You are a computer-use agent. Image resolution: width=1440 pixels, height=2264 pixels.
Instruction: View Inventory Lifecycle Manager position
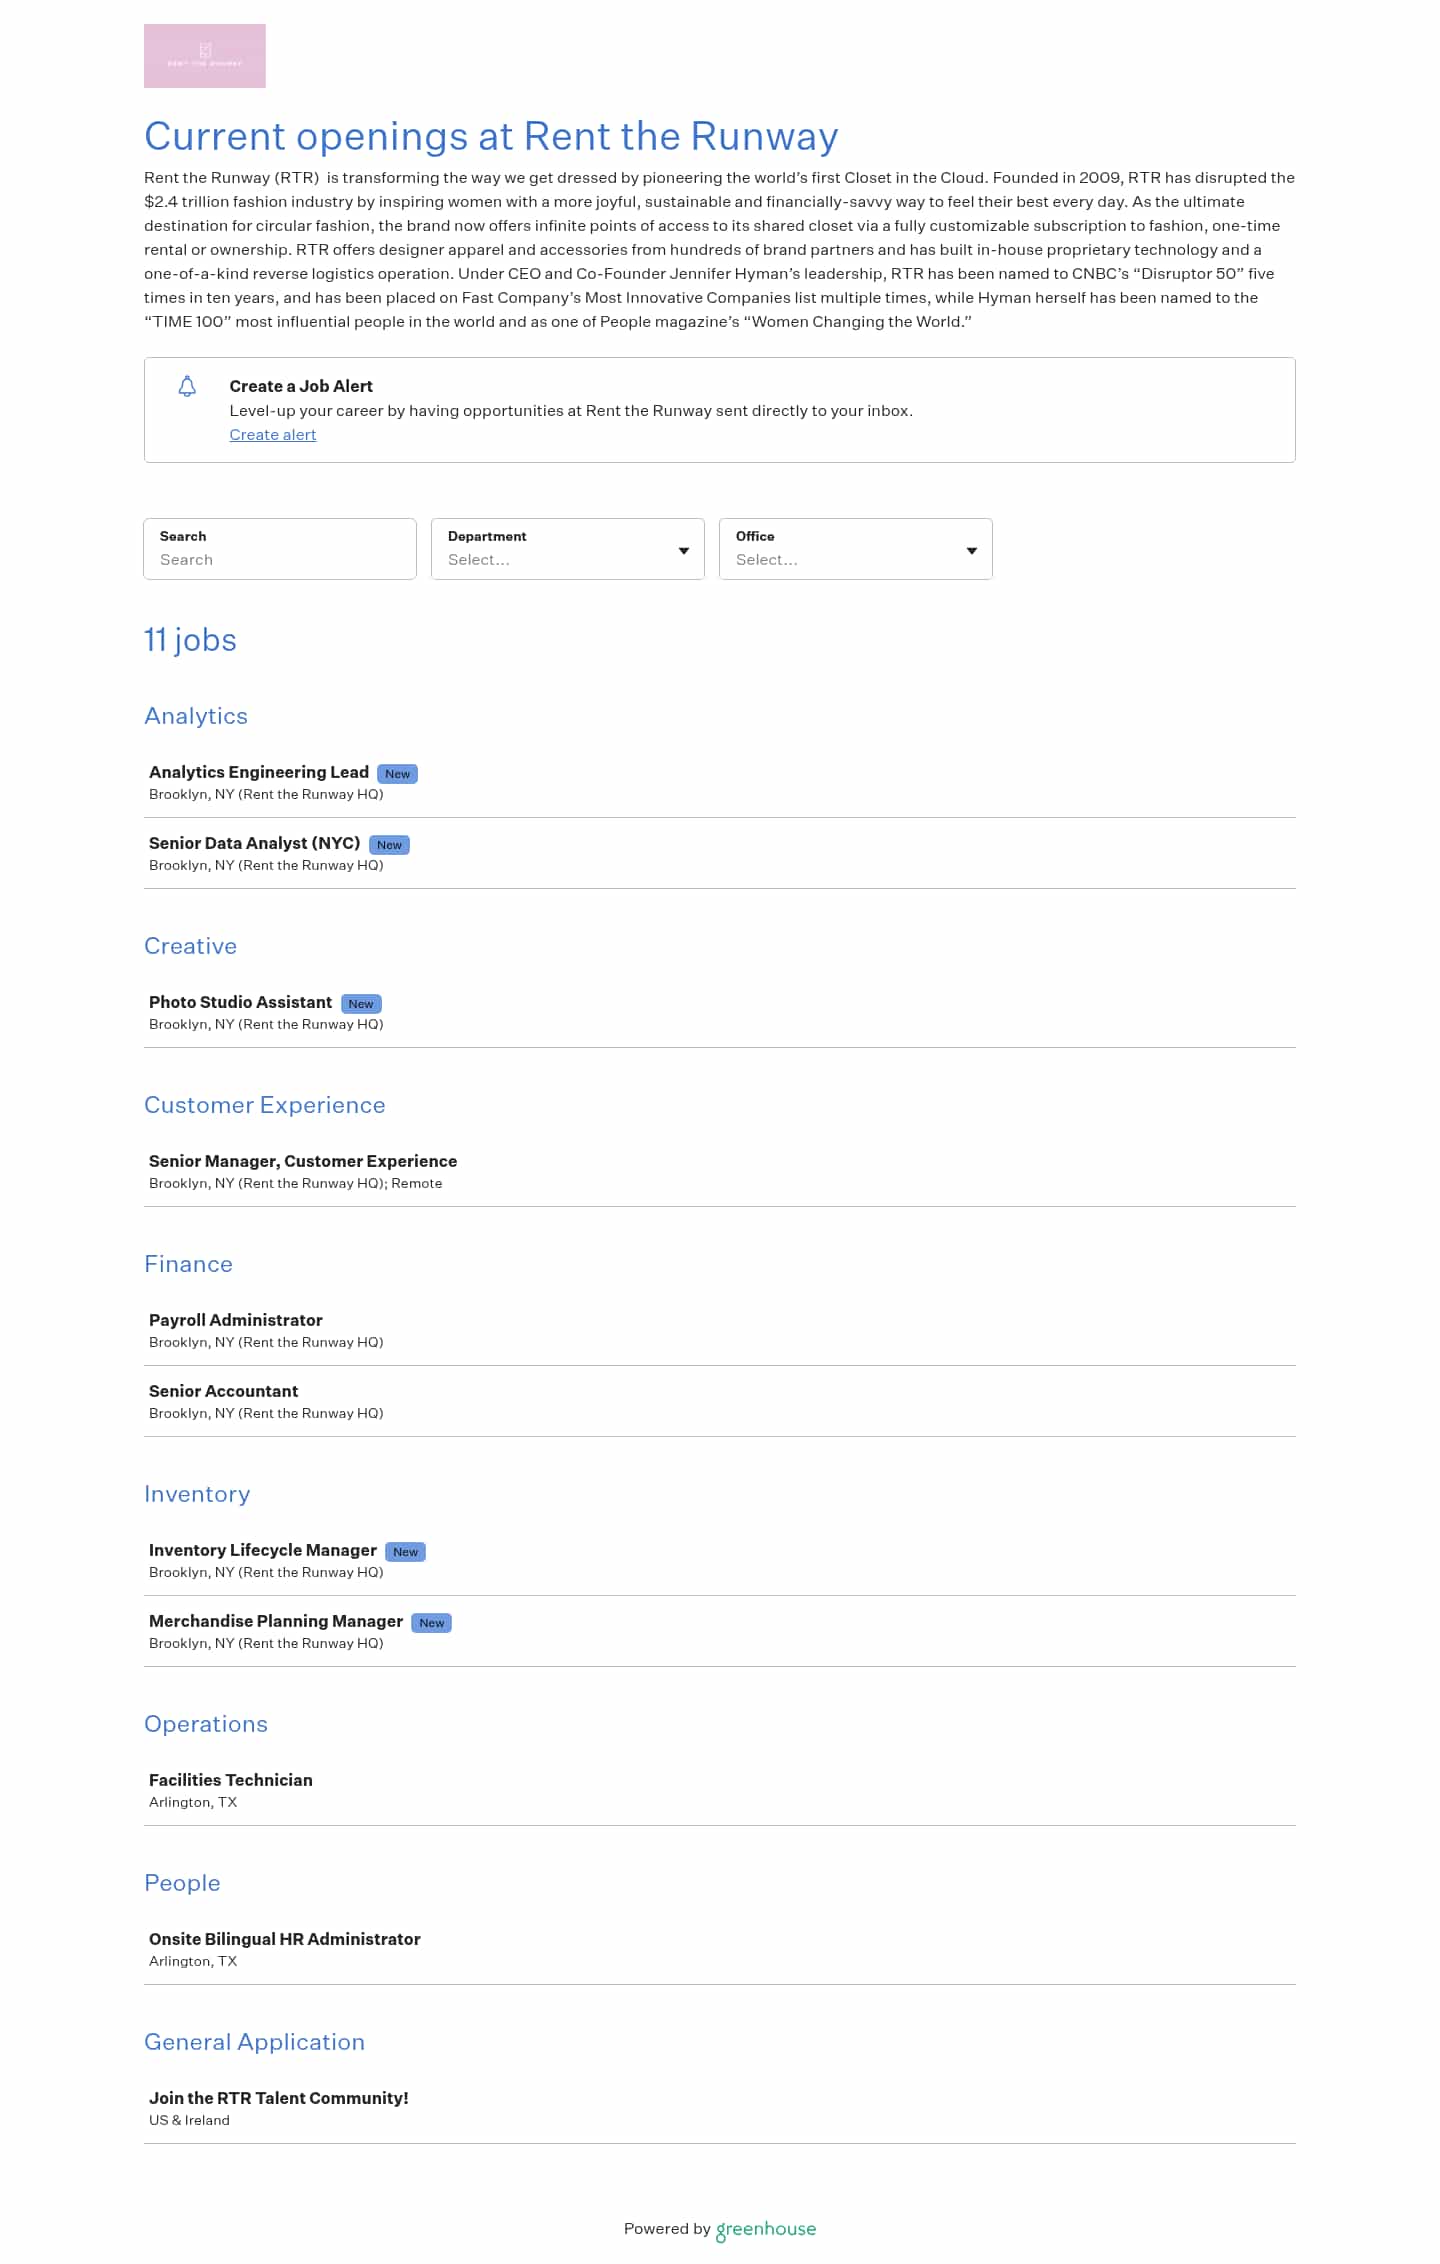[262, 1550]
